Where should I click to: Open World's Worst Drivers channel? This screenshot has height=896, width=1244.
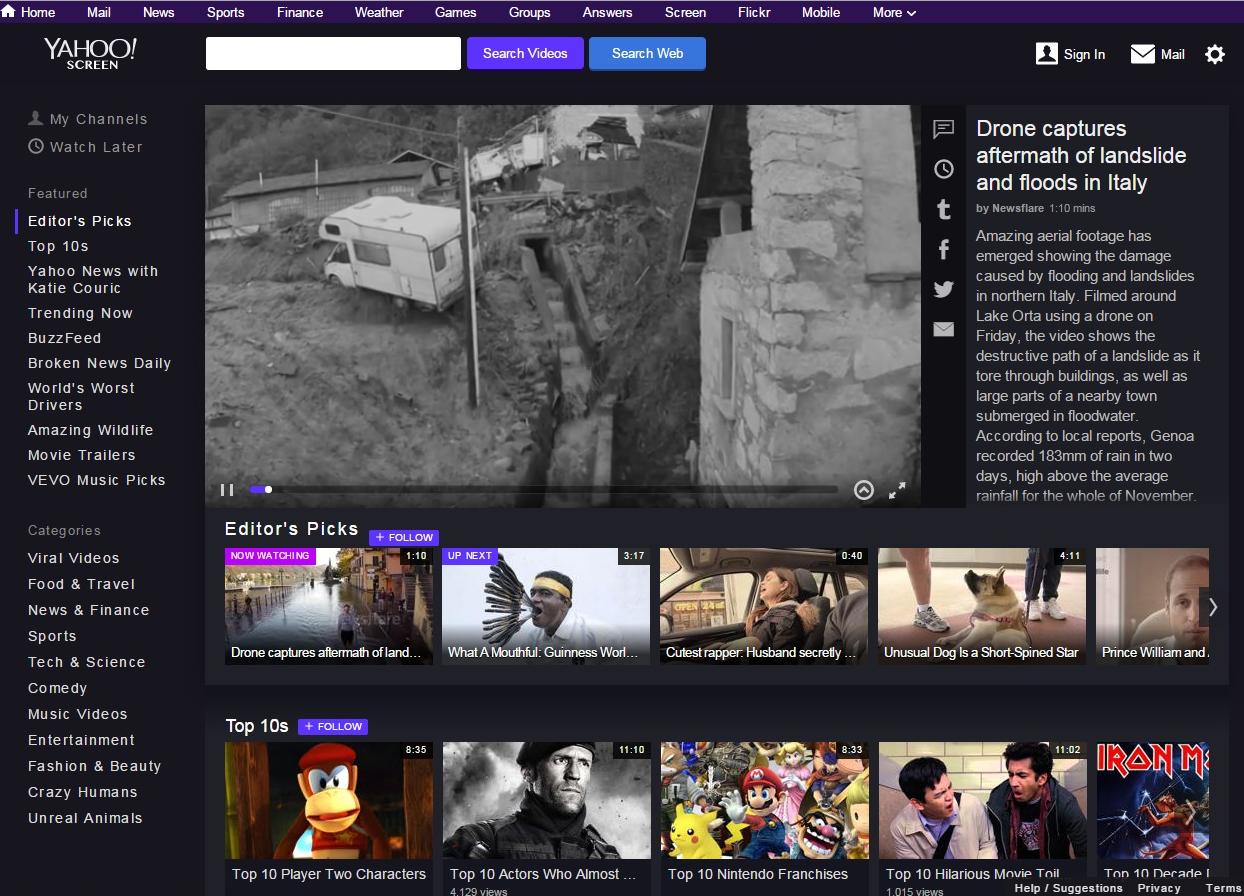click(81, 396)
